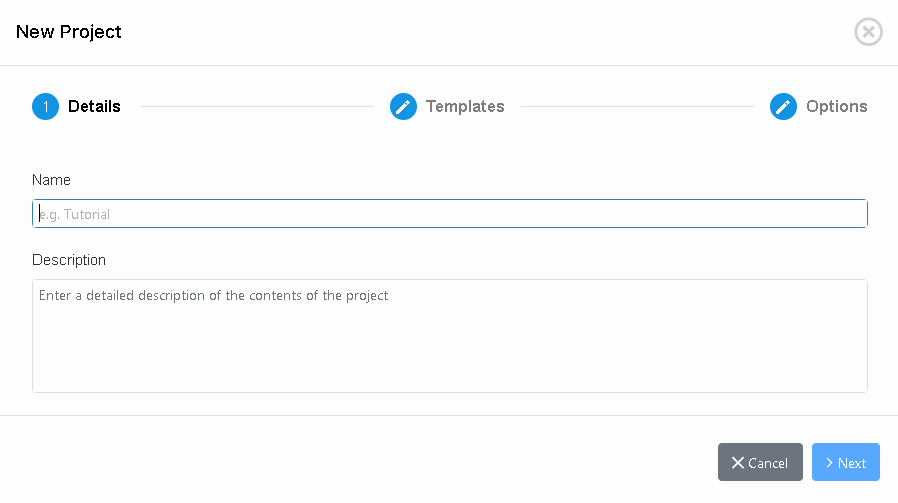
Task: Close the New Project dialog
Action: pyautogui.click(x=868, y=32)
